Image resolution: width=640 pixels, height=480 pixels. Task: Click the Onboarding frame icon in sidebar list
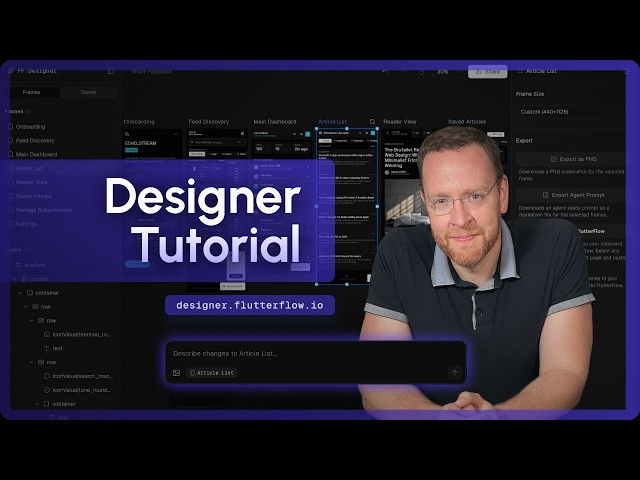click(11, 127)
